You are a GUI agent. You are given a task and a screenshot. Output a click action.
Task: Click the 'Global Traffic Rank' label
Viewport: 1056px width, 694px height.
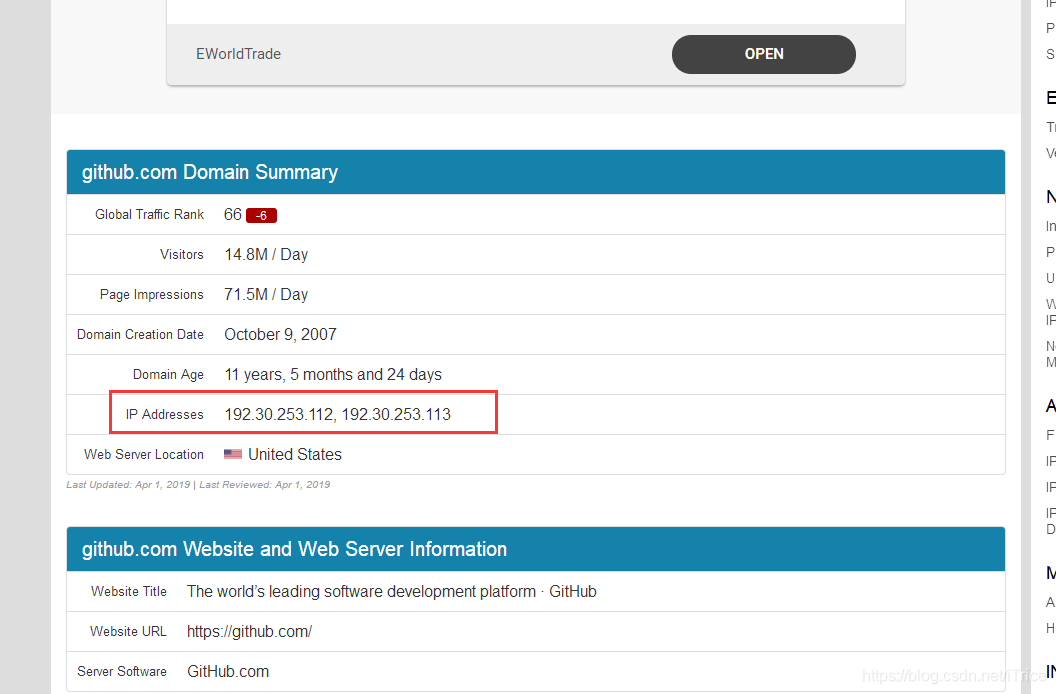click(150, 214)
